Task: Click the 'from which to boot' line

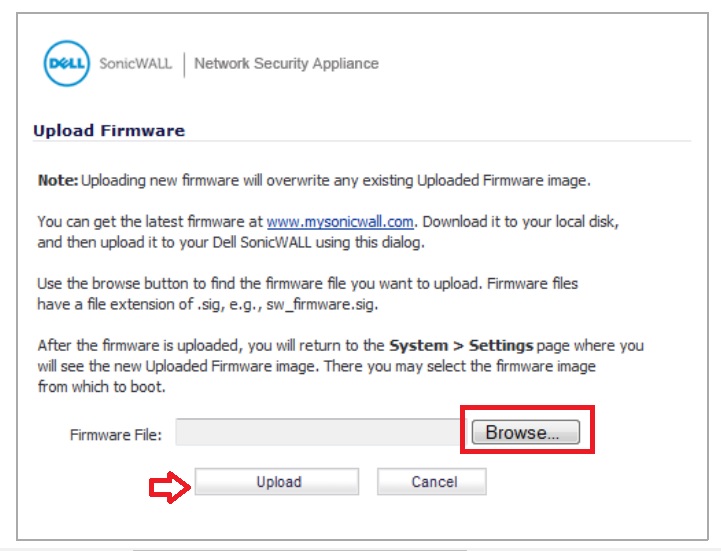Action: 102,387
